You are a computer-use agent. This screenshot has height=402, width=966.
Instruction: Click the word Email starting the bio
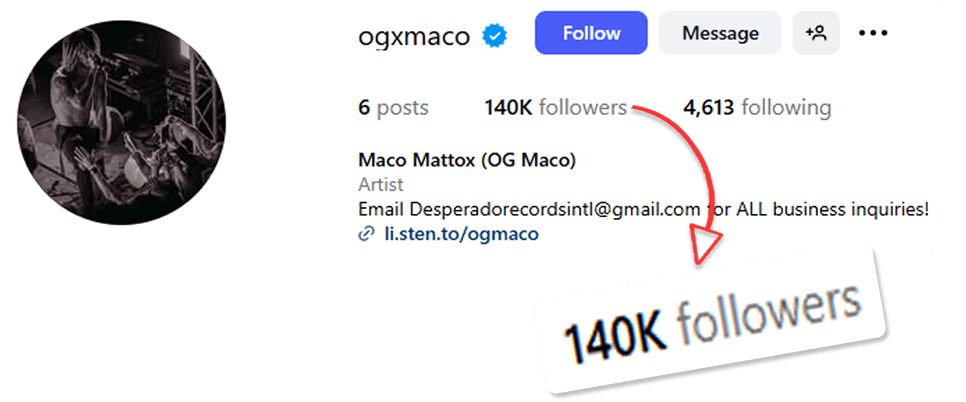[381, 209]
